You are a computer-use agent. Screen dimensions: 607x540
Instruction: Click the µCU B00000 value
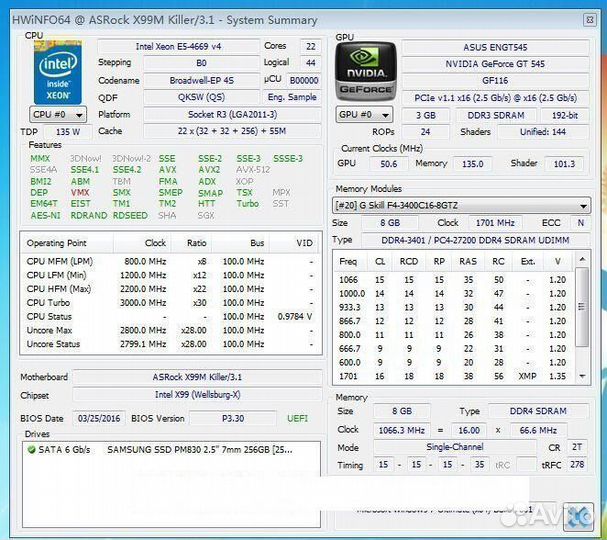[304, 81]
